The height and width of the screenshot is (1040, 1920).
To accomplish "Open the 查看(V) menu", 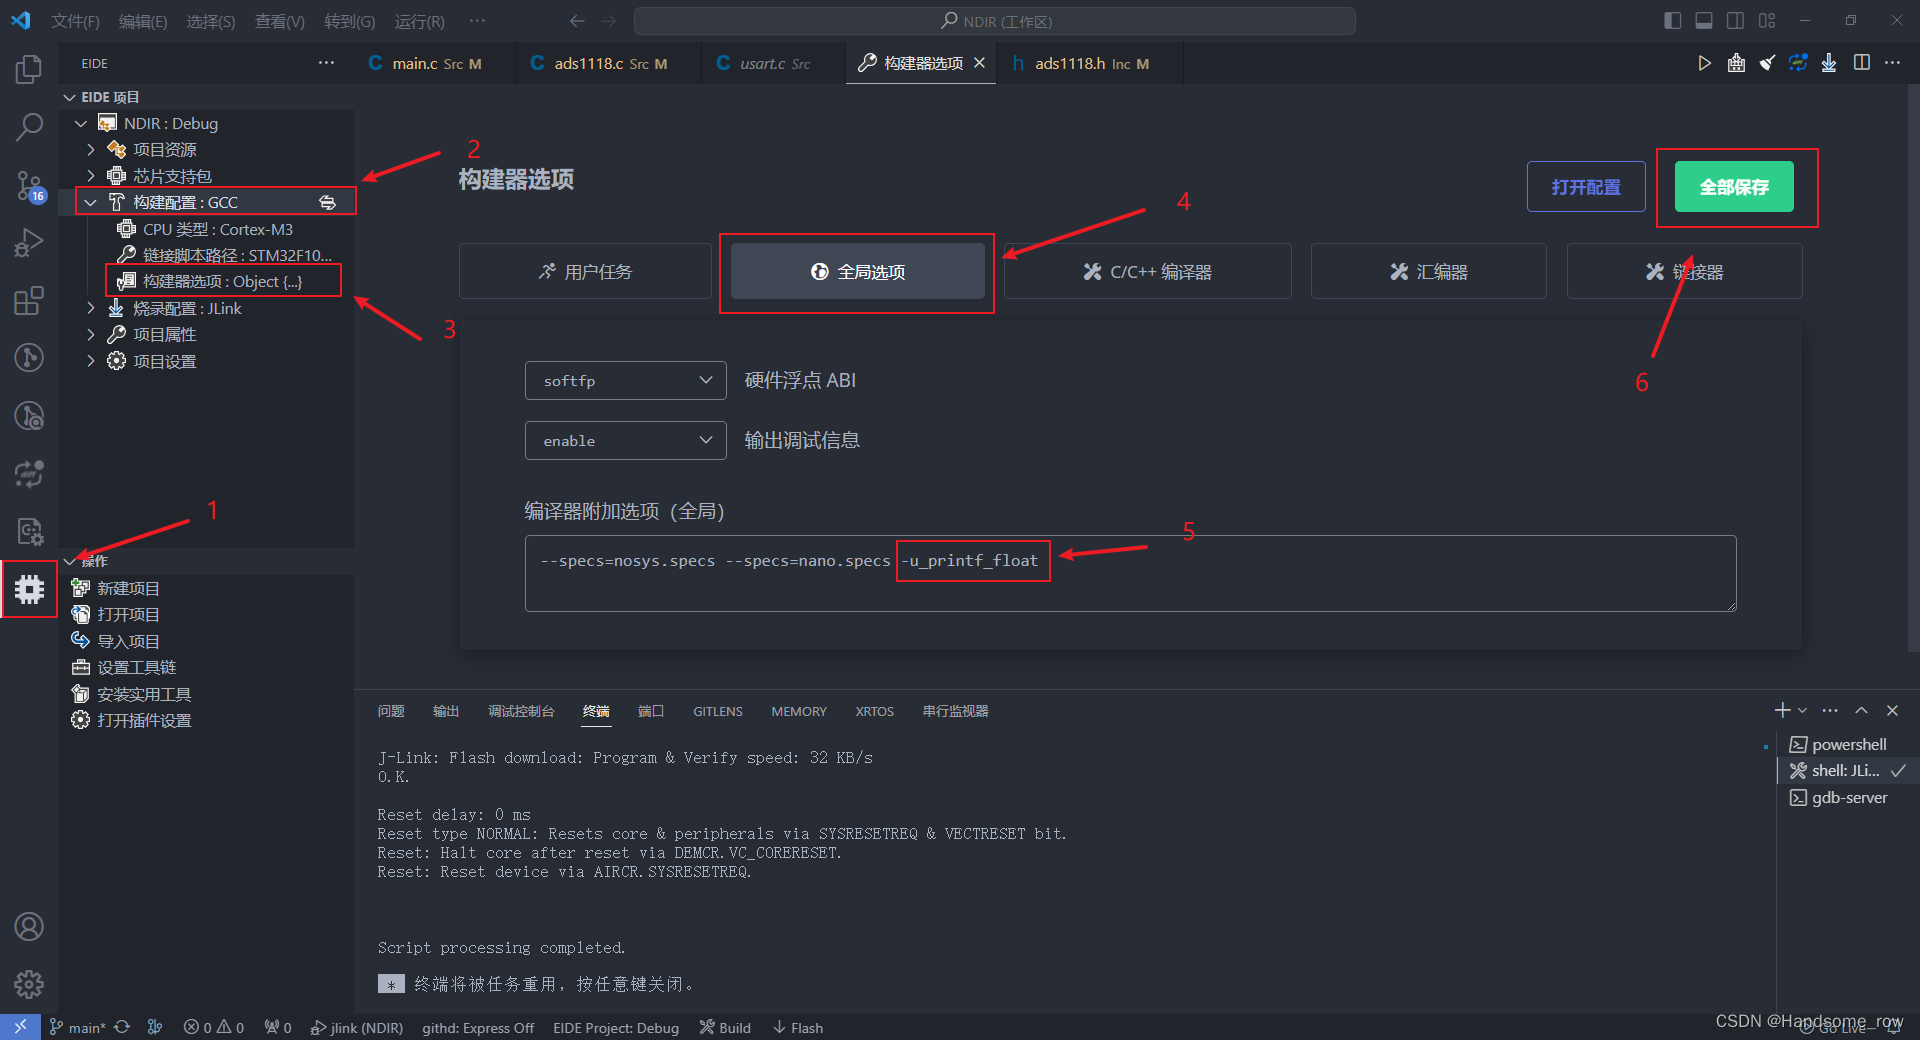I will 279,21.
